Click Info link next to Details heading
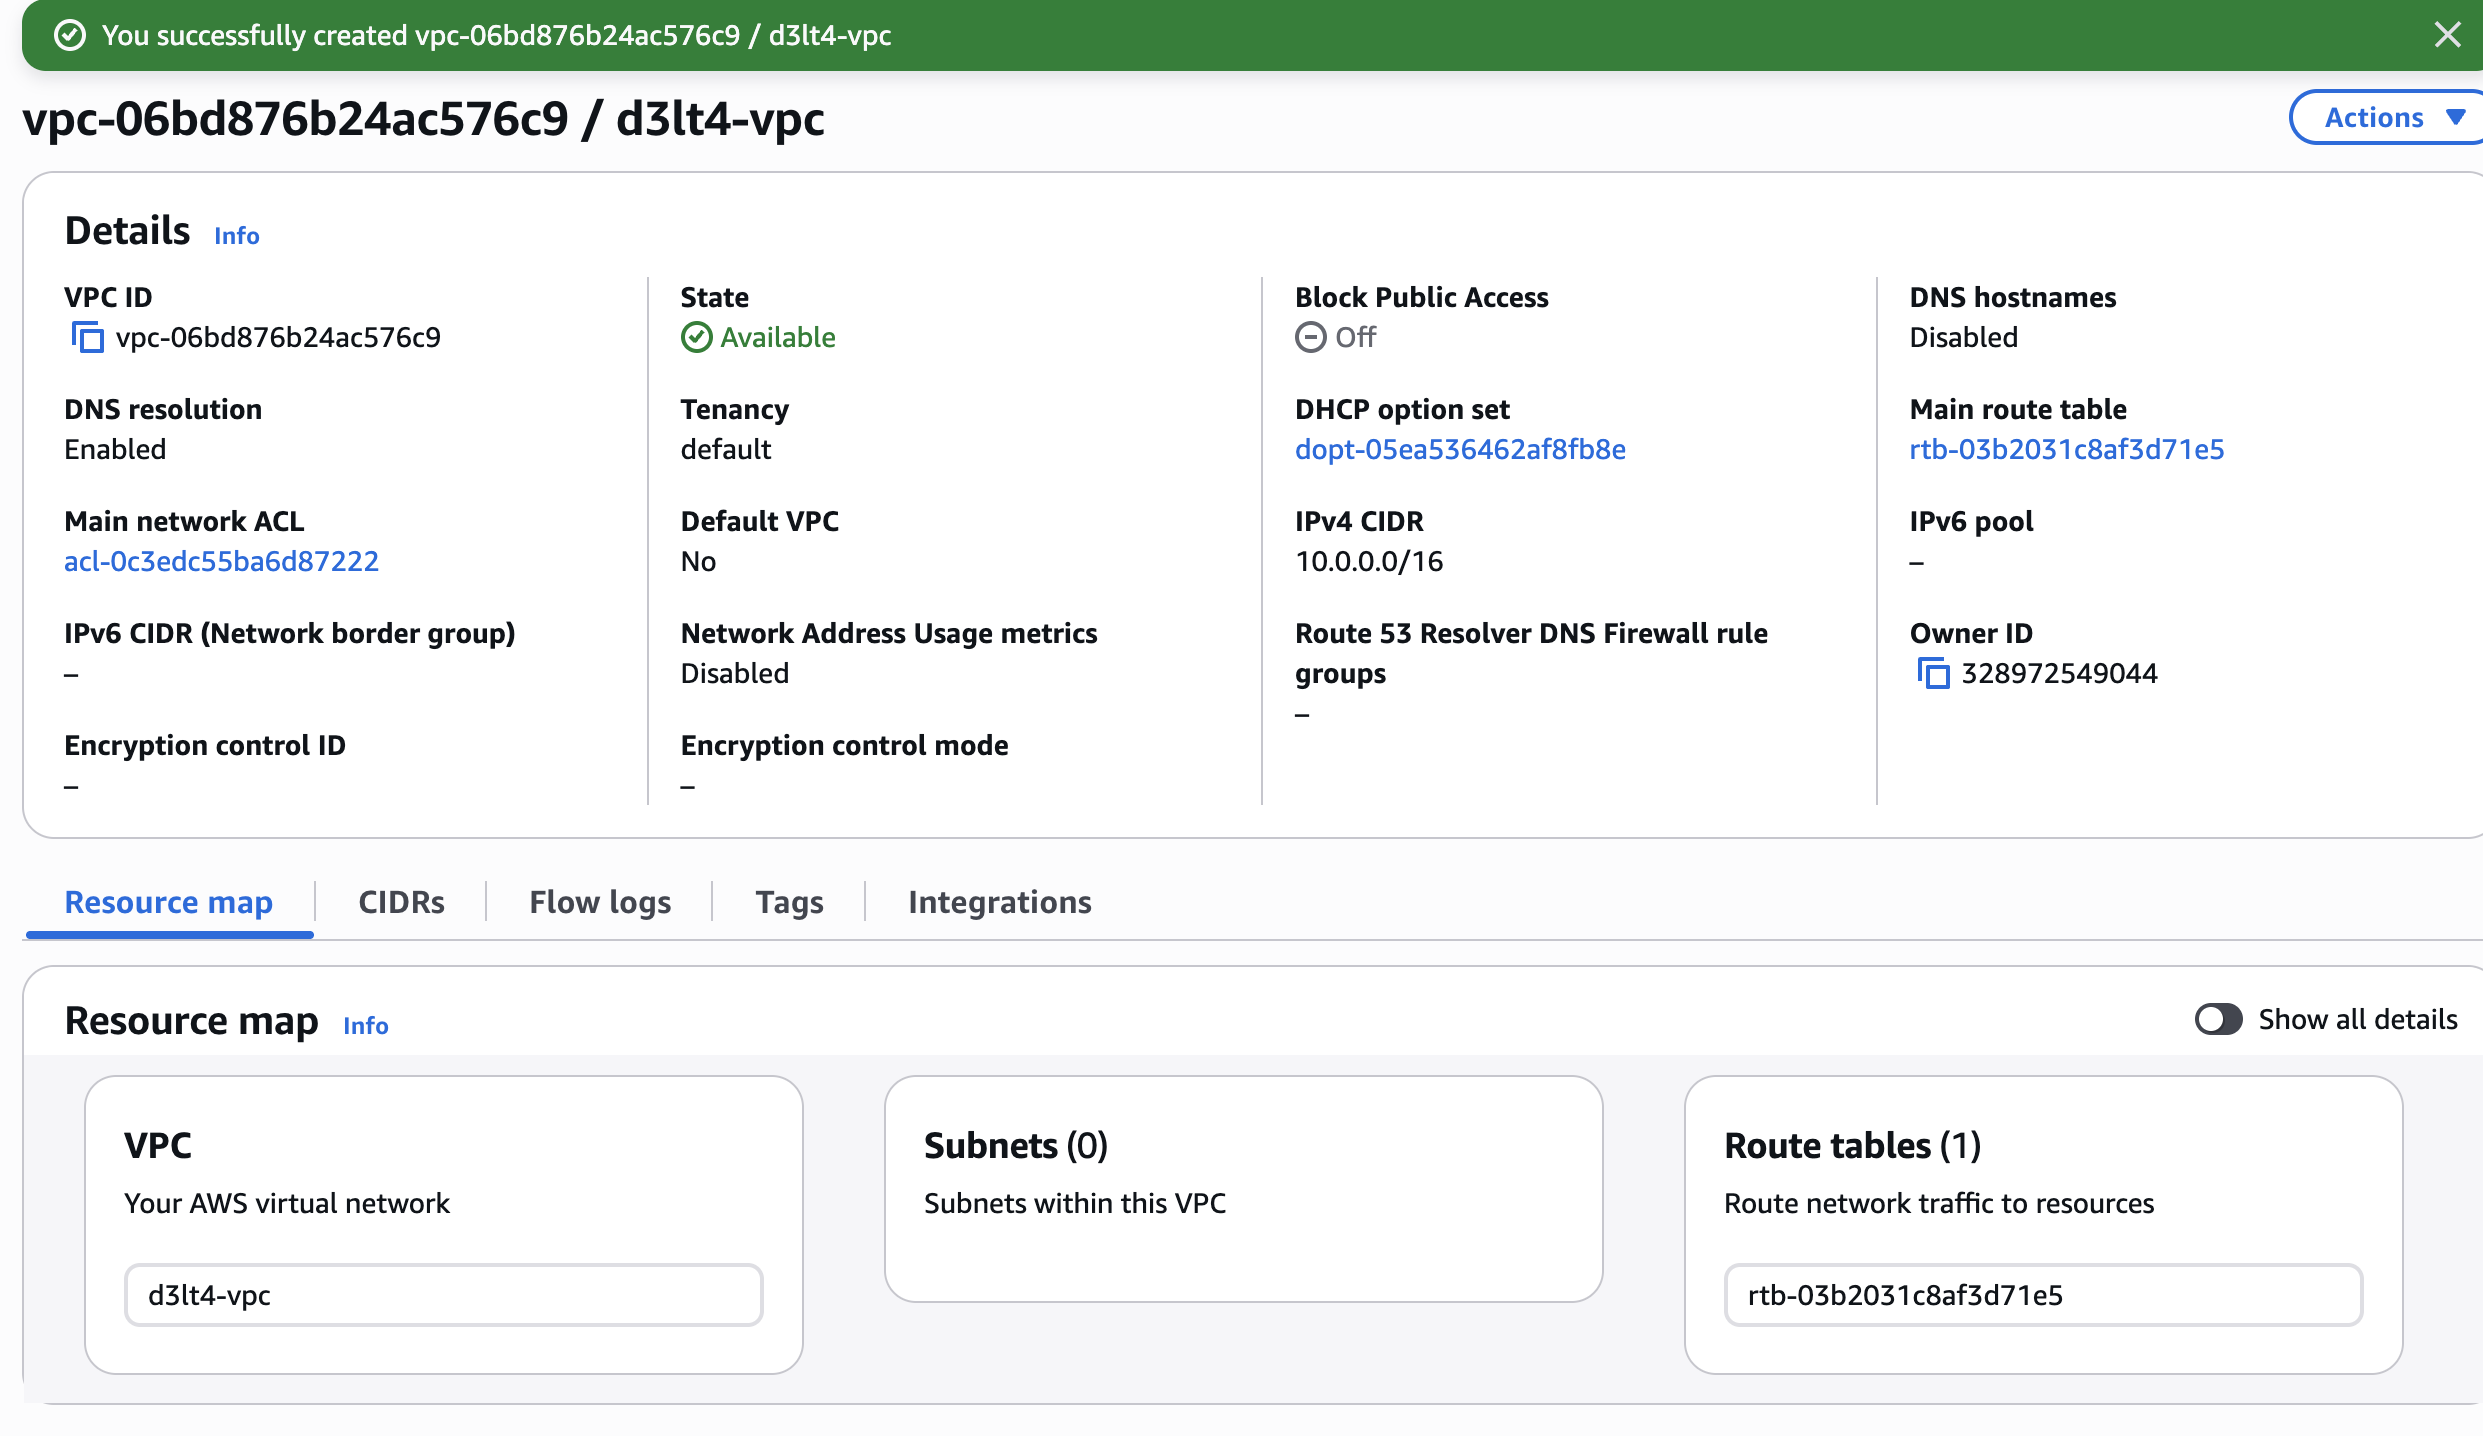Viewport: 2483px width, 1436px height. click(x=237, y=236)
